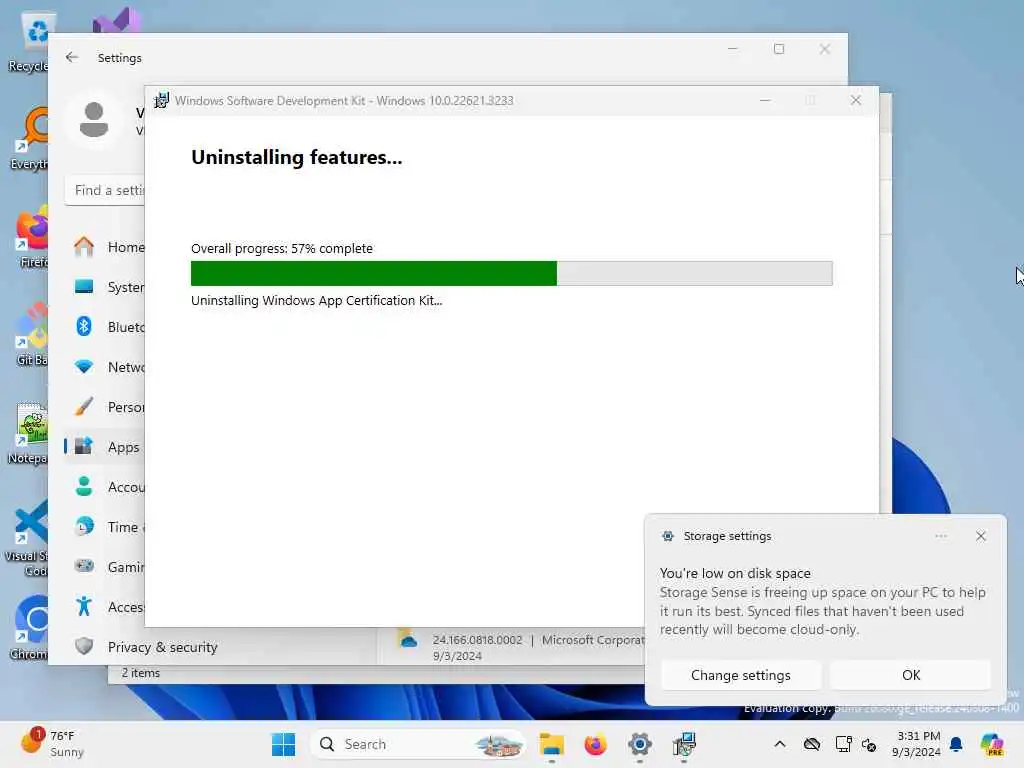Click the Gaming controller icon in Settings
1024x768 pixels.
coord(84,566)
